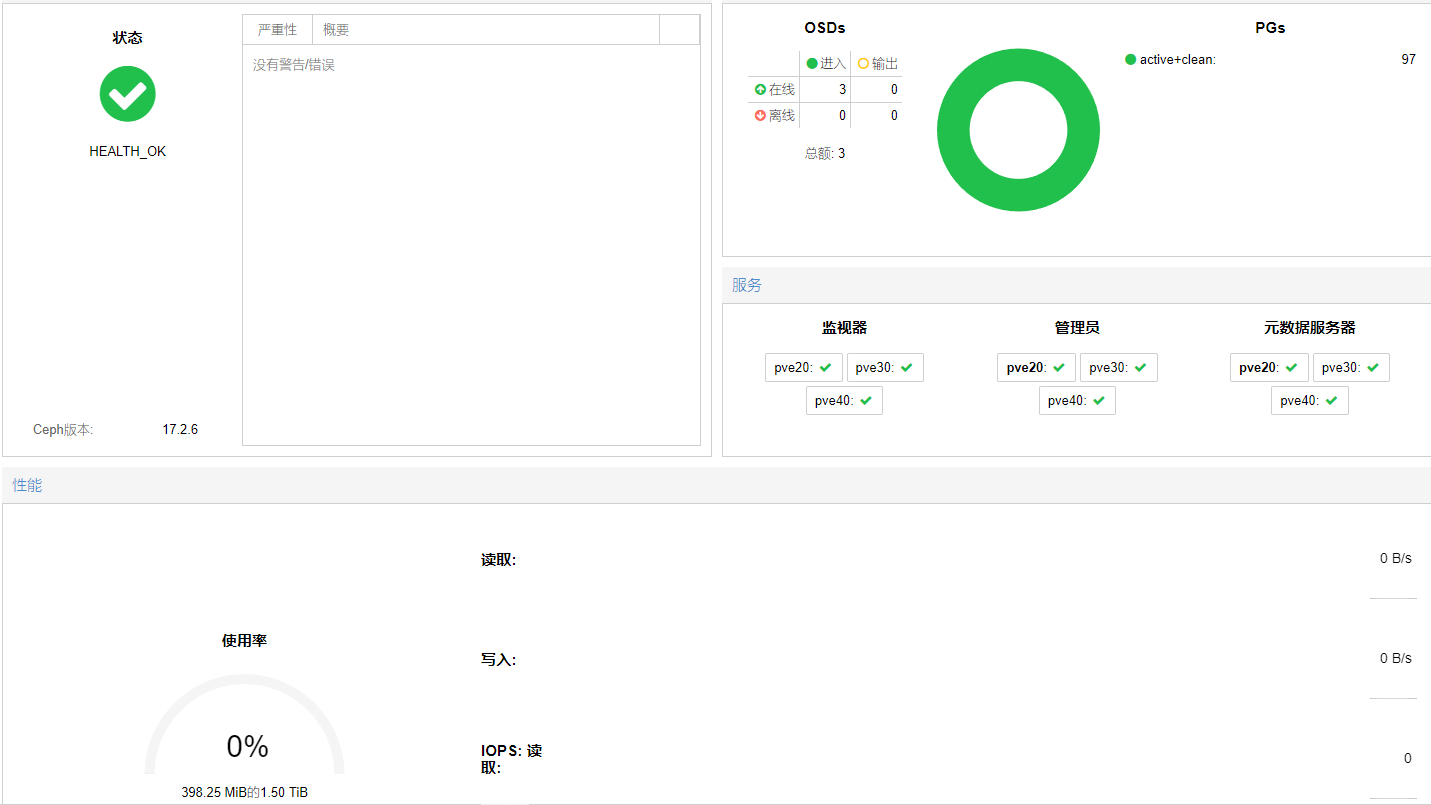
Task: Click the yellow circle icon beside 输出
Action: click(x=863, y=64)
